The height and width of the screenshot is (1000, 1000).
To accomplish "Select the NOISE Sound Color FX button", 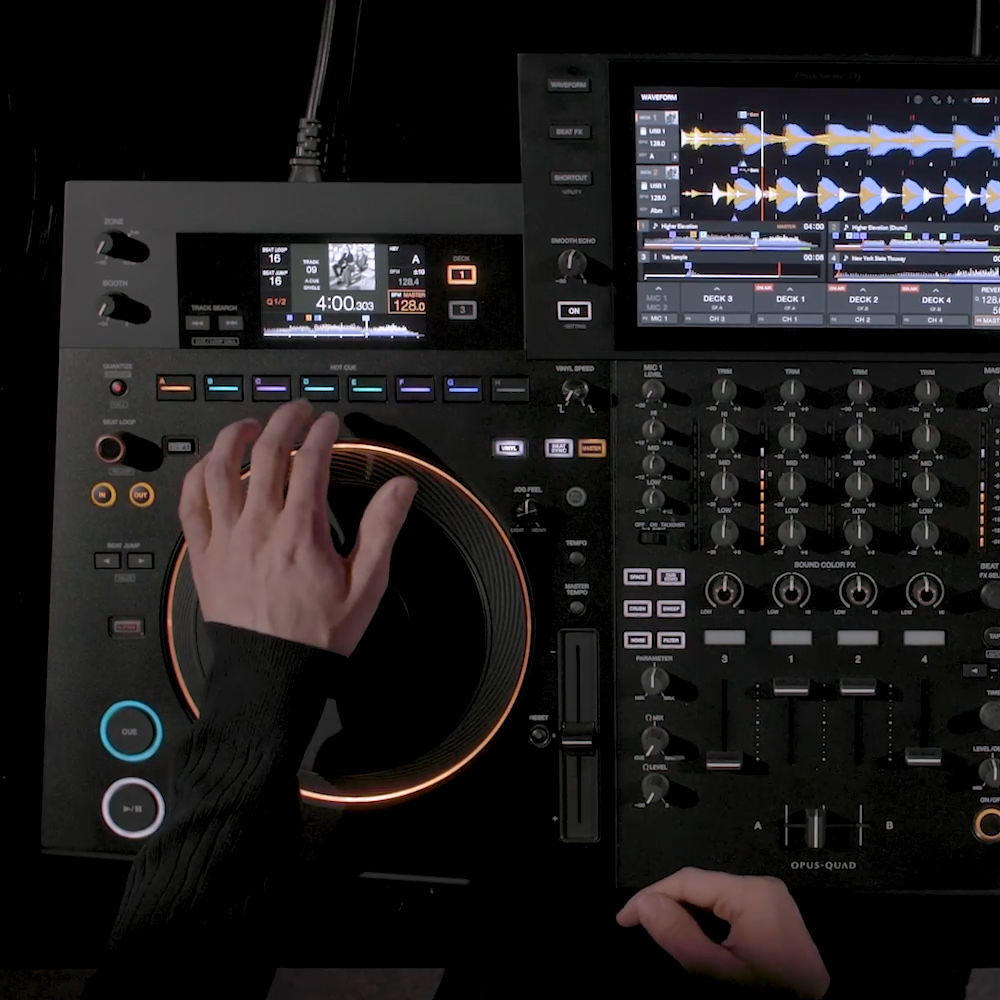I will pos(637,640).
